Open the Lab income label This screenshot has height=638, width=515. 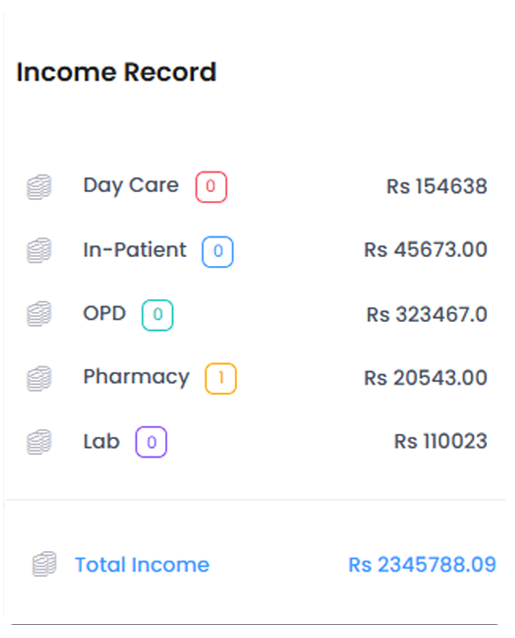tap(101, 441)
